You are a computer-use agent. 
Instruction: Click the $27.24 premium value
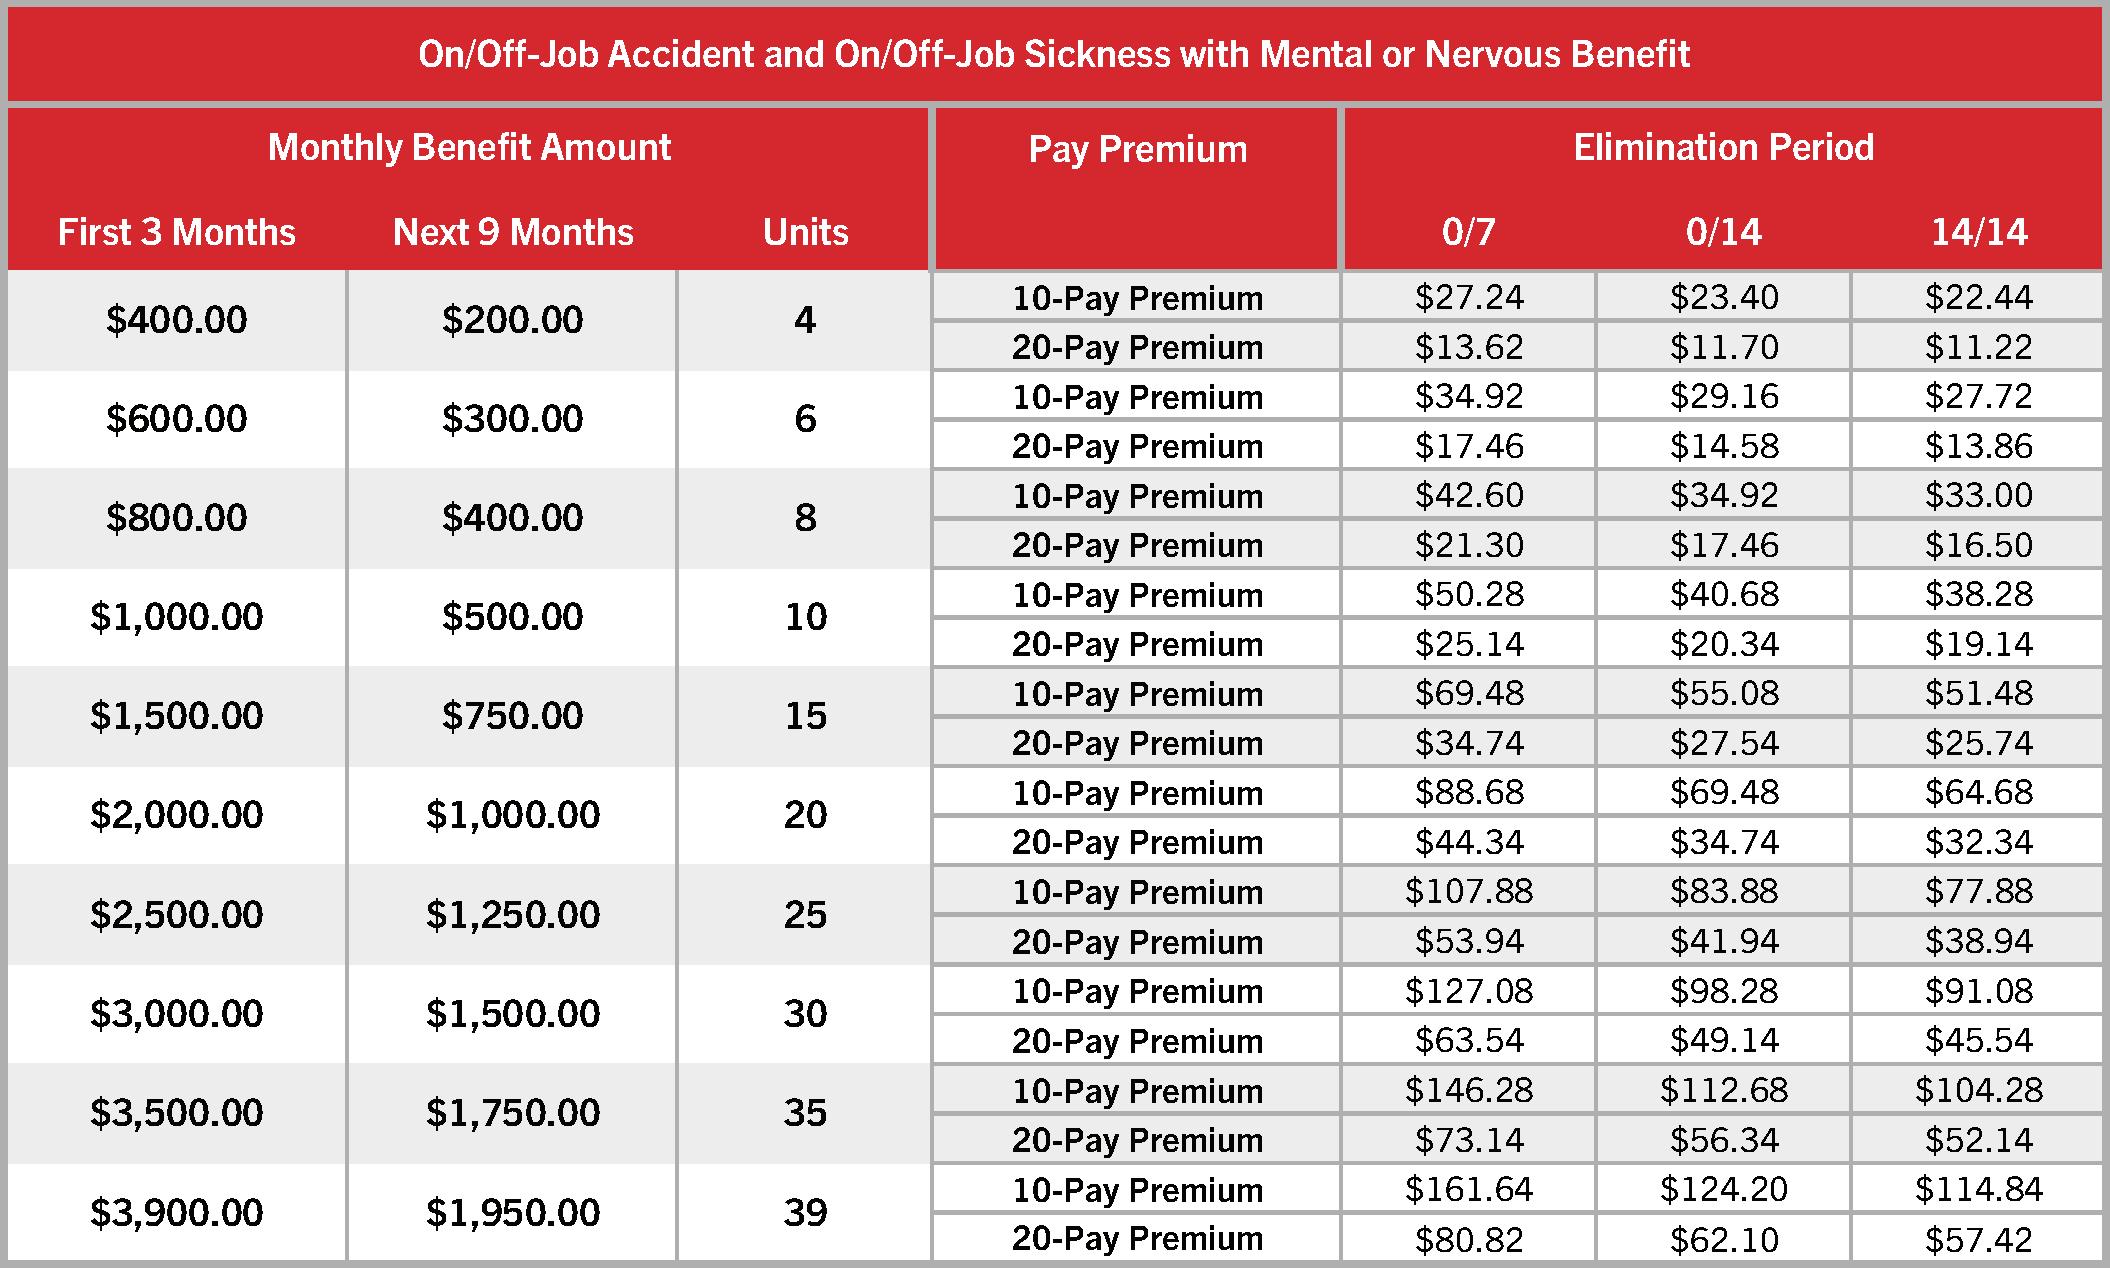point(1469,297)
